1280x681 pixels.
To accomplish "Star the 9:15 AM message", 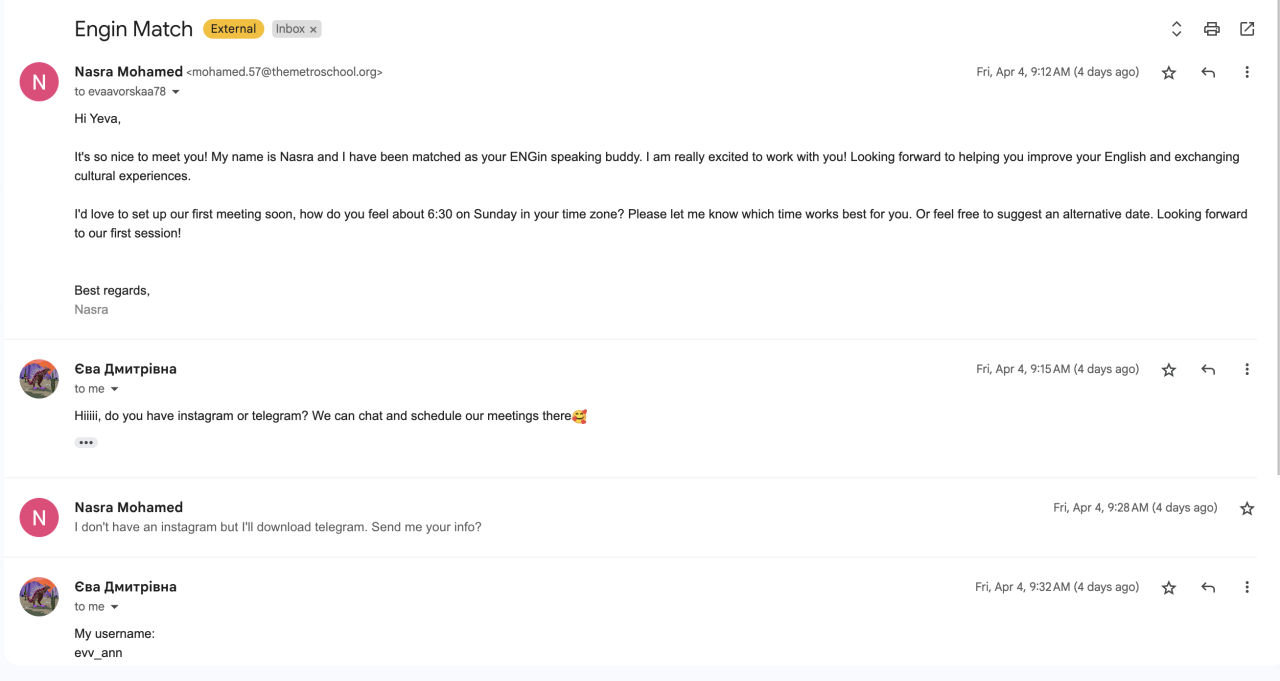I will [1169, 369].
